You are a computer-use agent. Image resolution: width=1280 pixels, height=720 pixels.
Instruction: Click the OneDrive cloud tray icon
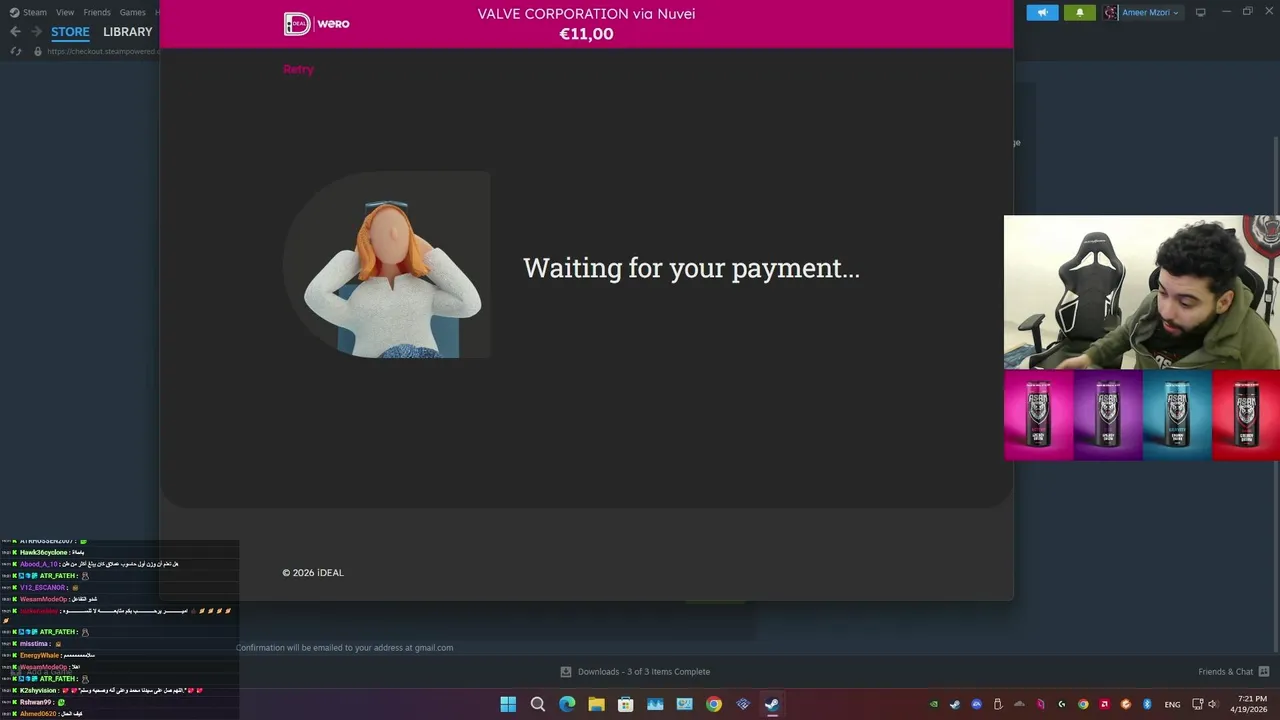1019,704
